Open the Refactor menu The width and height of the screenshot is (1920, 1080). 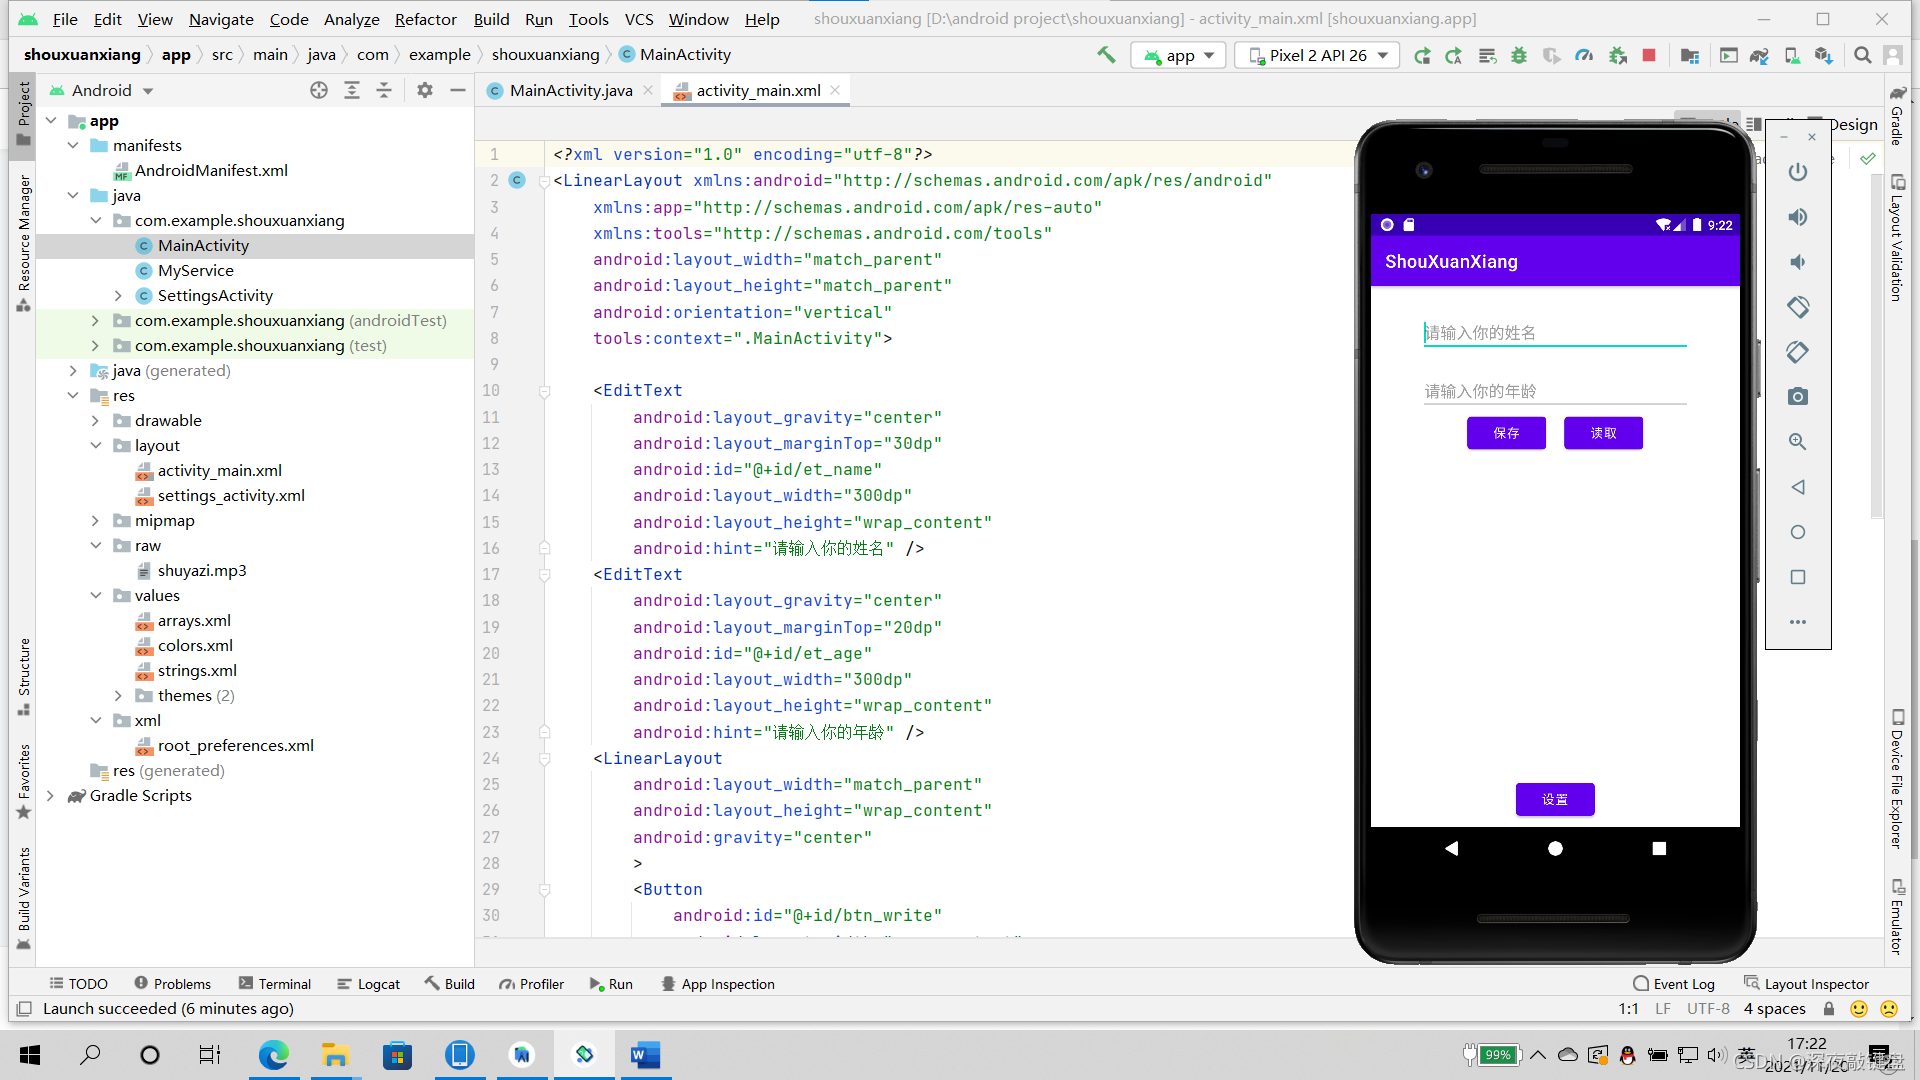click(425, 19)
